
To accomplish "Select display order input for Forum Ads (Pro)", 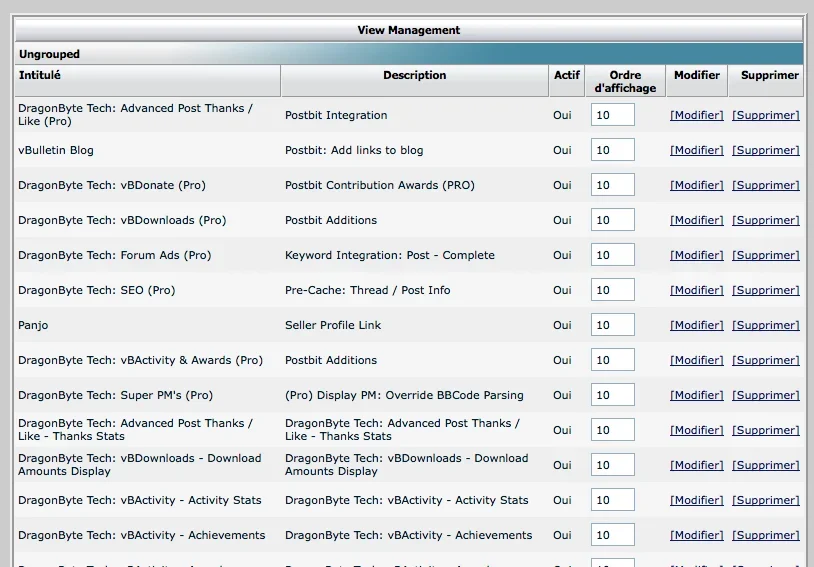I will [x=613, y=254].
